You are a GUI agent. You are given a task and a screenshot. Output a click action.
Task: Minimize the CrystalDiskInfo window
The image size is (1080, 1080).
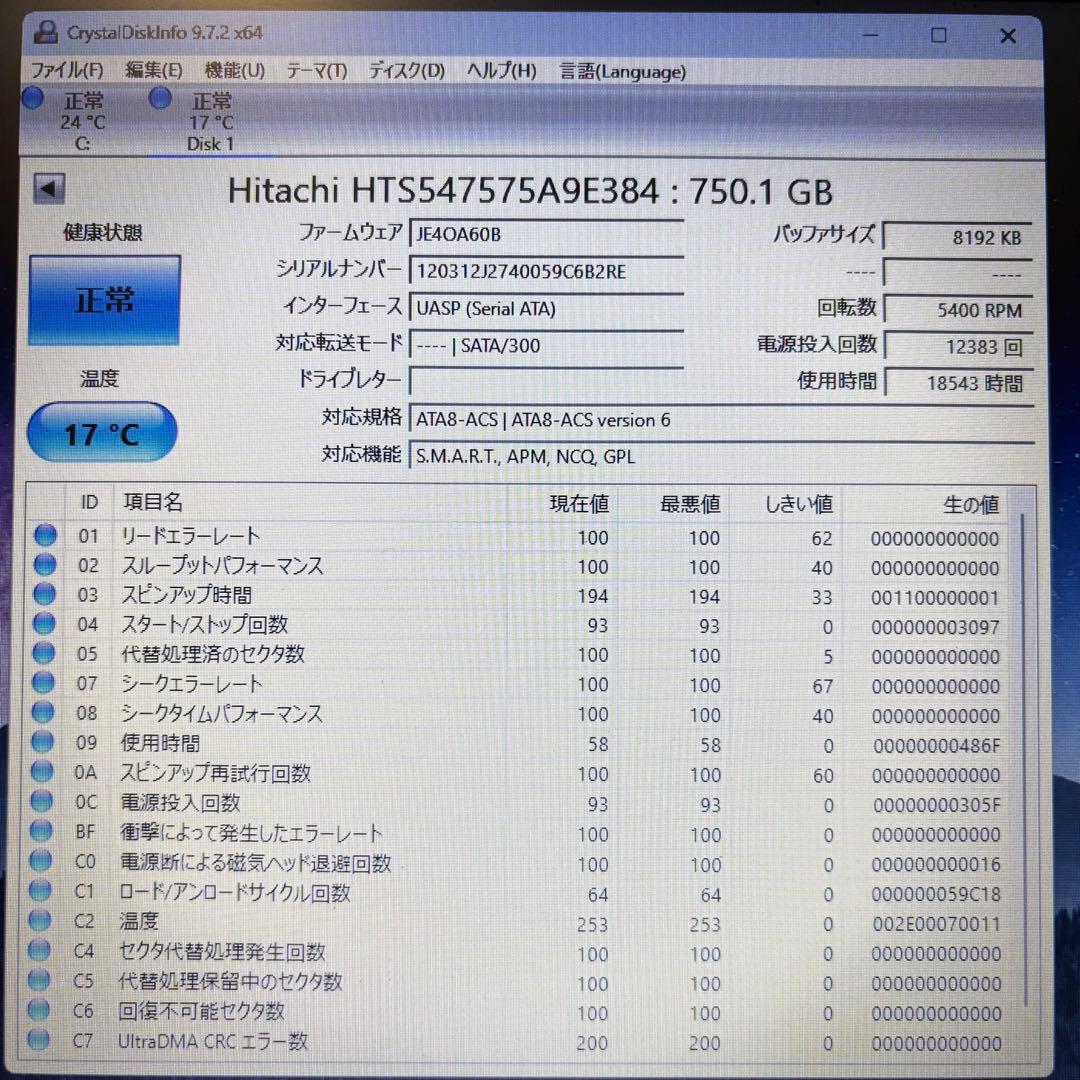coord(871,35)
